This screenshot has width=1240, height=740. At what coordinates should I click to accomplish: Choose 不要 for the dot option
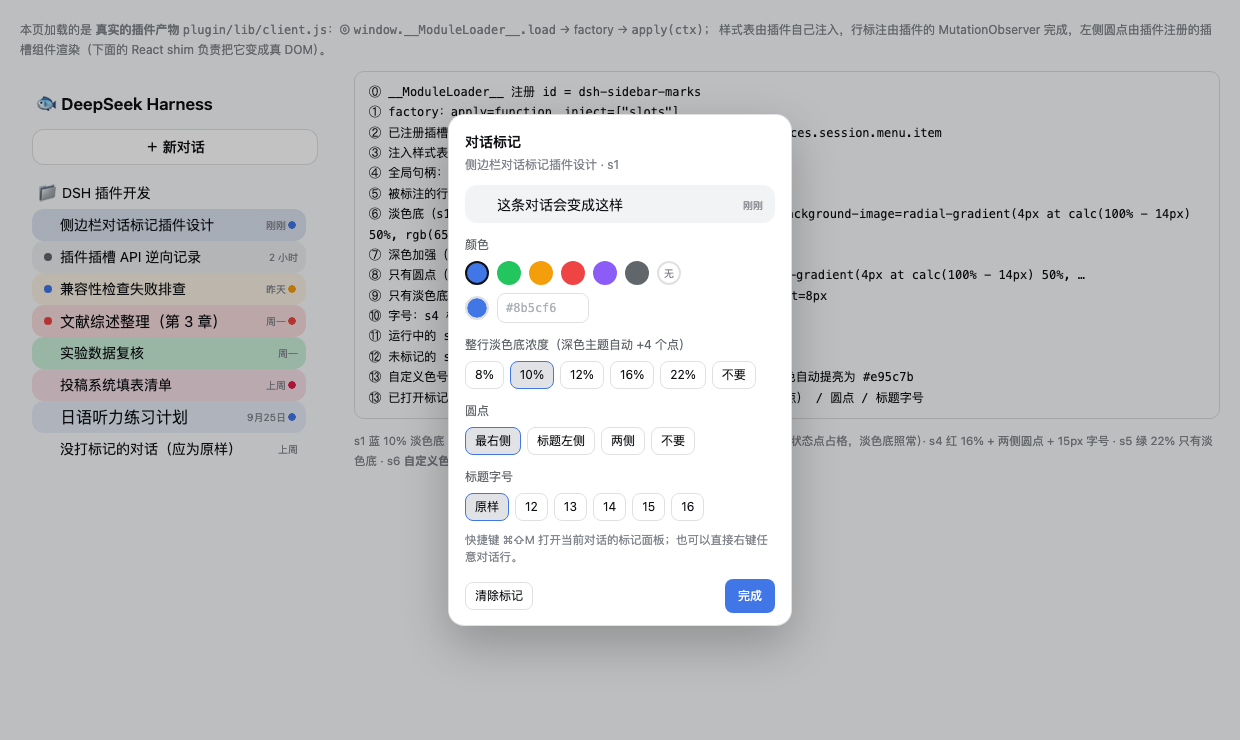pos(673,441)
